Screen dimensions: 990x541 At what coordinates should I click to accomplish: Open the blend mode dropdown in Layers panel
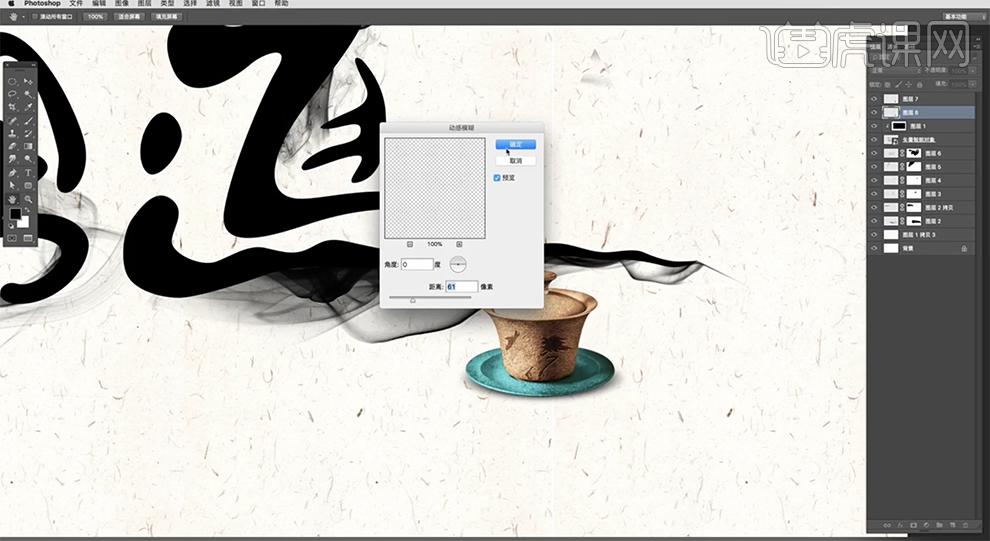[x=894, y=71]
